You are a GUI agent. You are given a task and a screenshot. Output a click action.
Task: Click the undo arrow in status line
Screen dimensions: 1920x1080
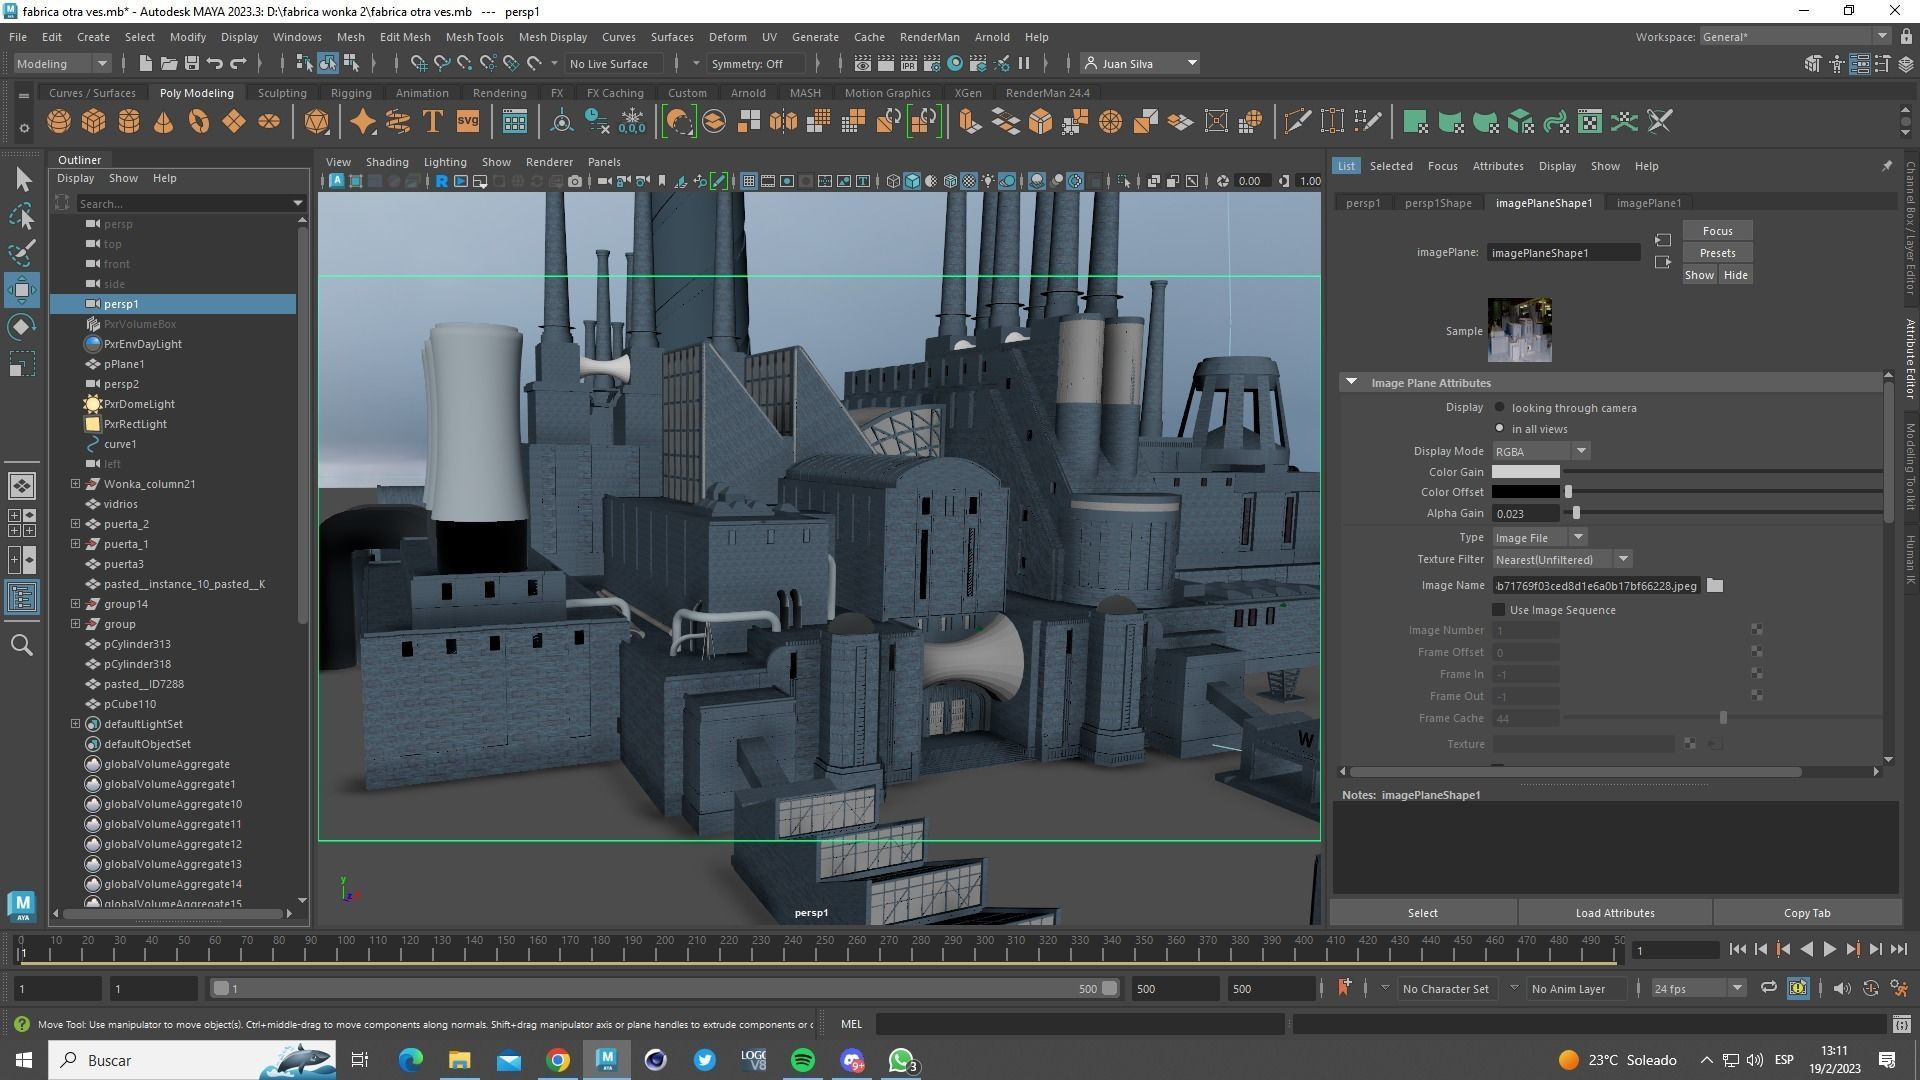[x=215, y=64]
